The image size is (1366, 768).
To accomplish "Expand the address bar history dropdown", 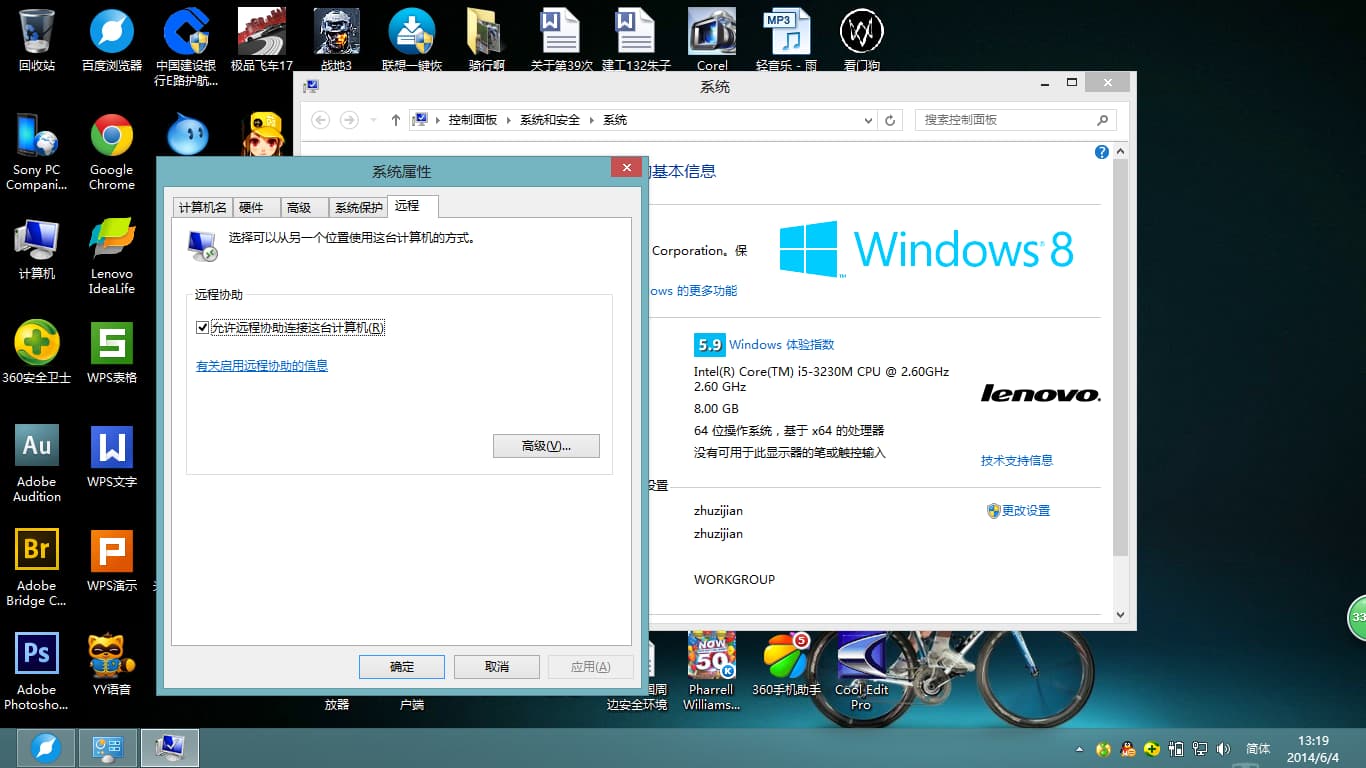I will click(868, 120).
